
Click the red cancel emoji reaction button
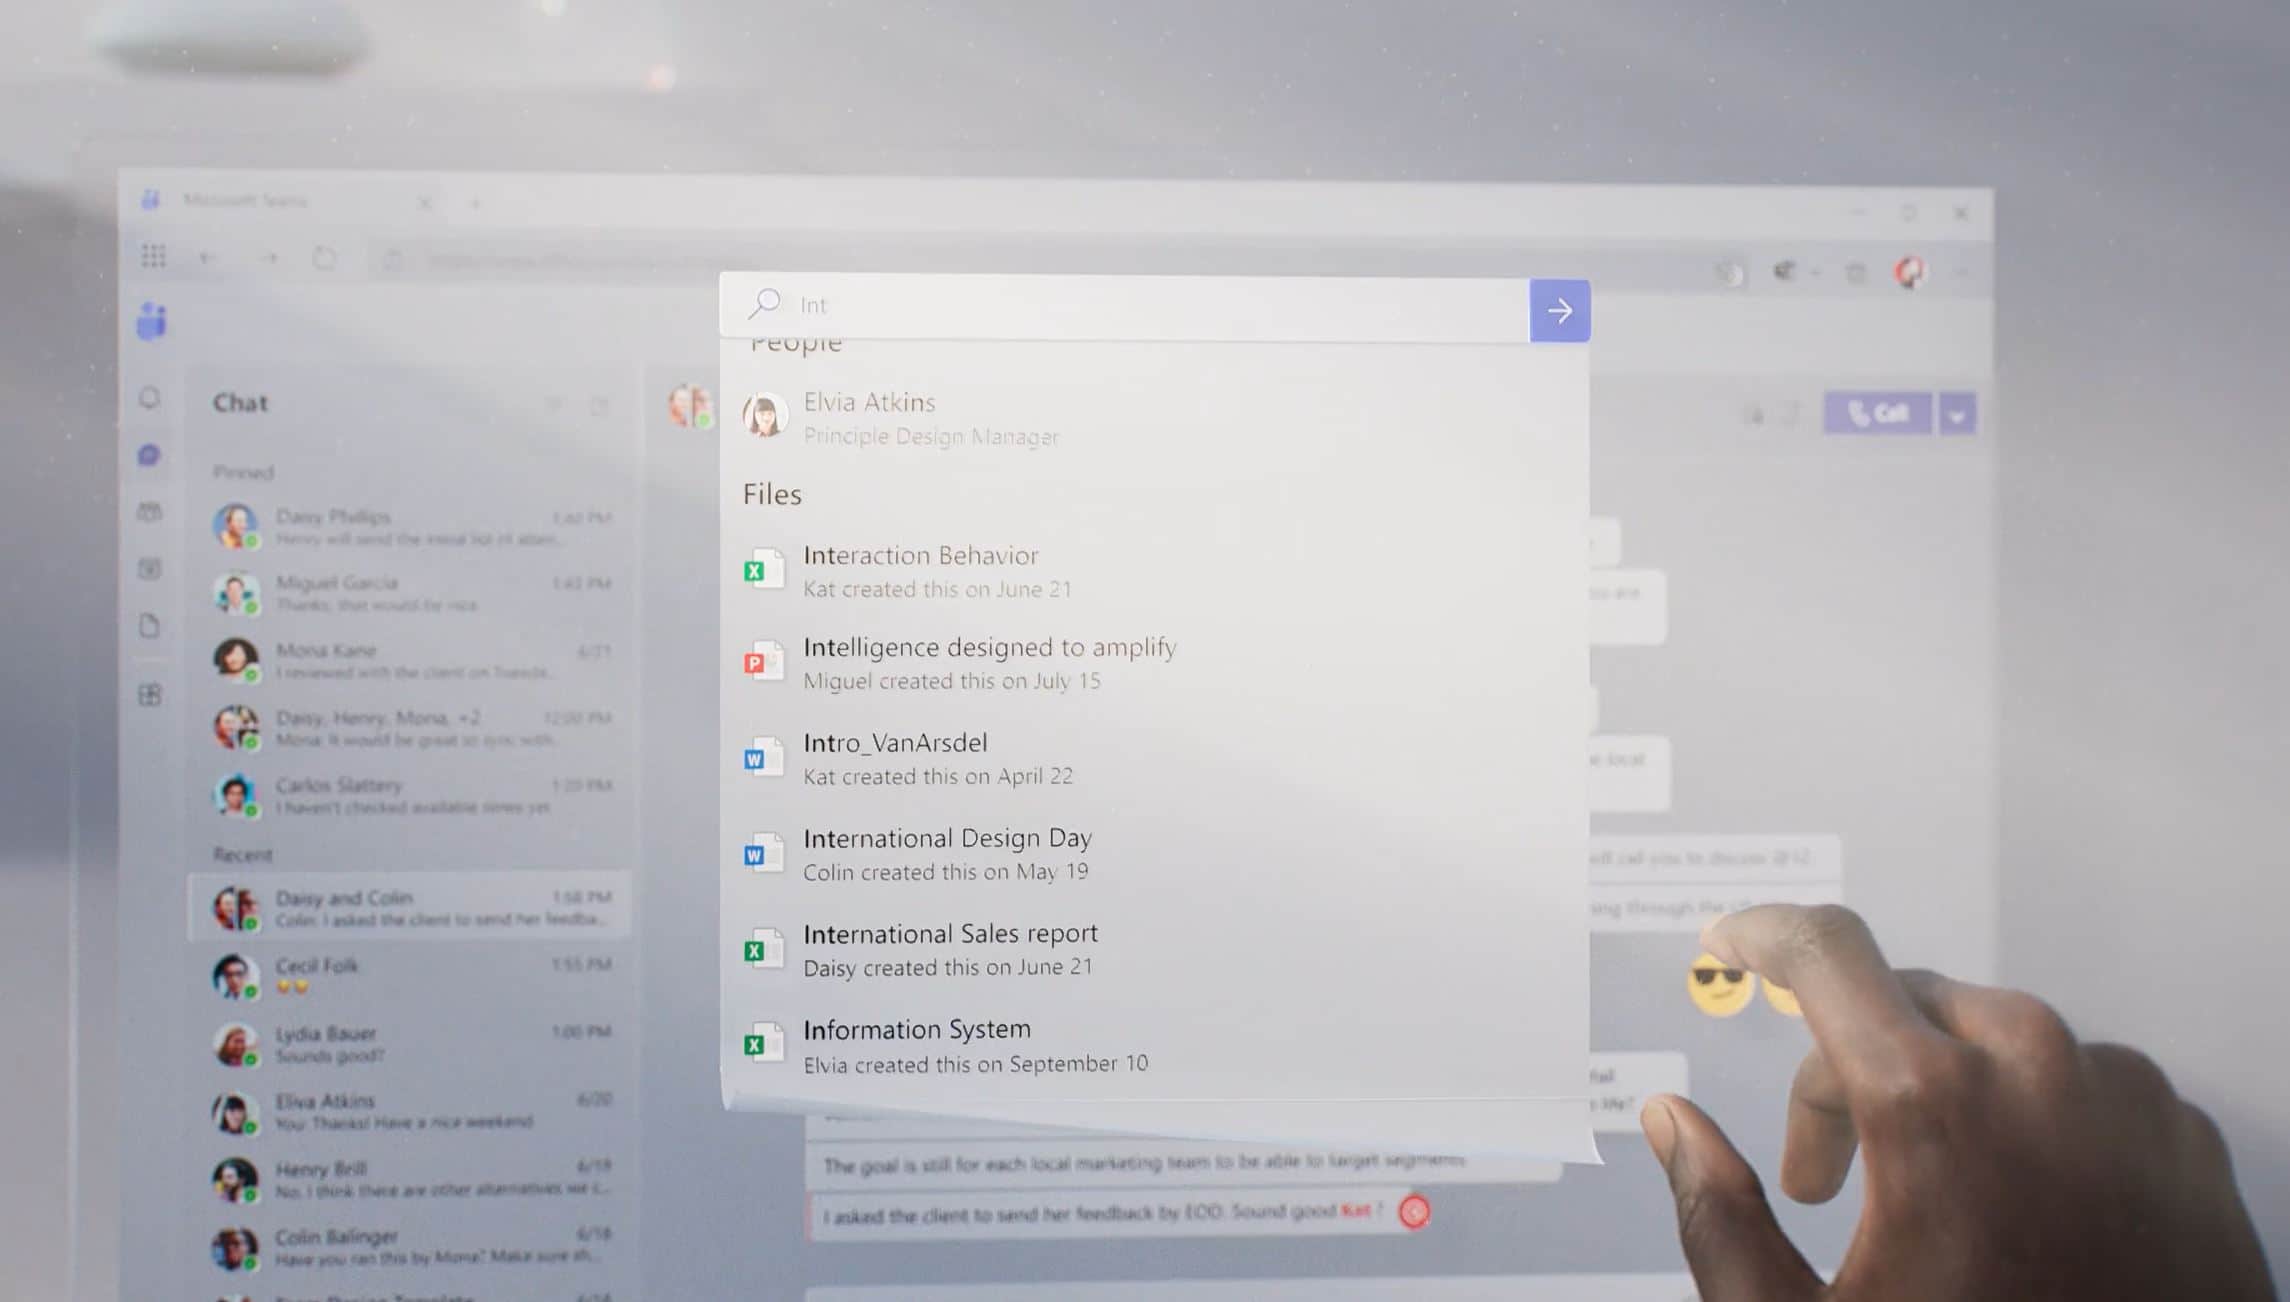coord(1412,1211)
